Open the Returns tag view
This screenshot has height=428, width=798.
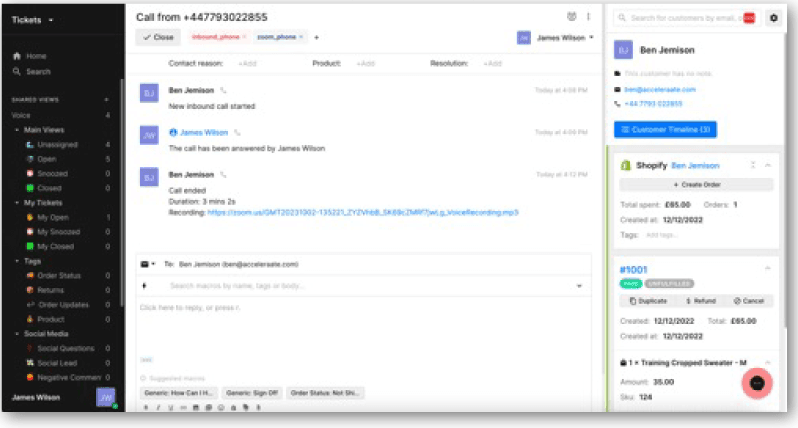(50, 290)
